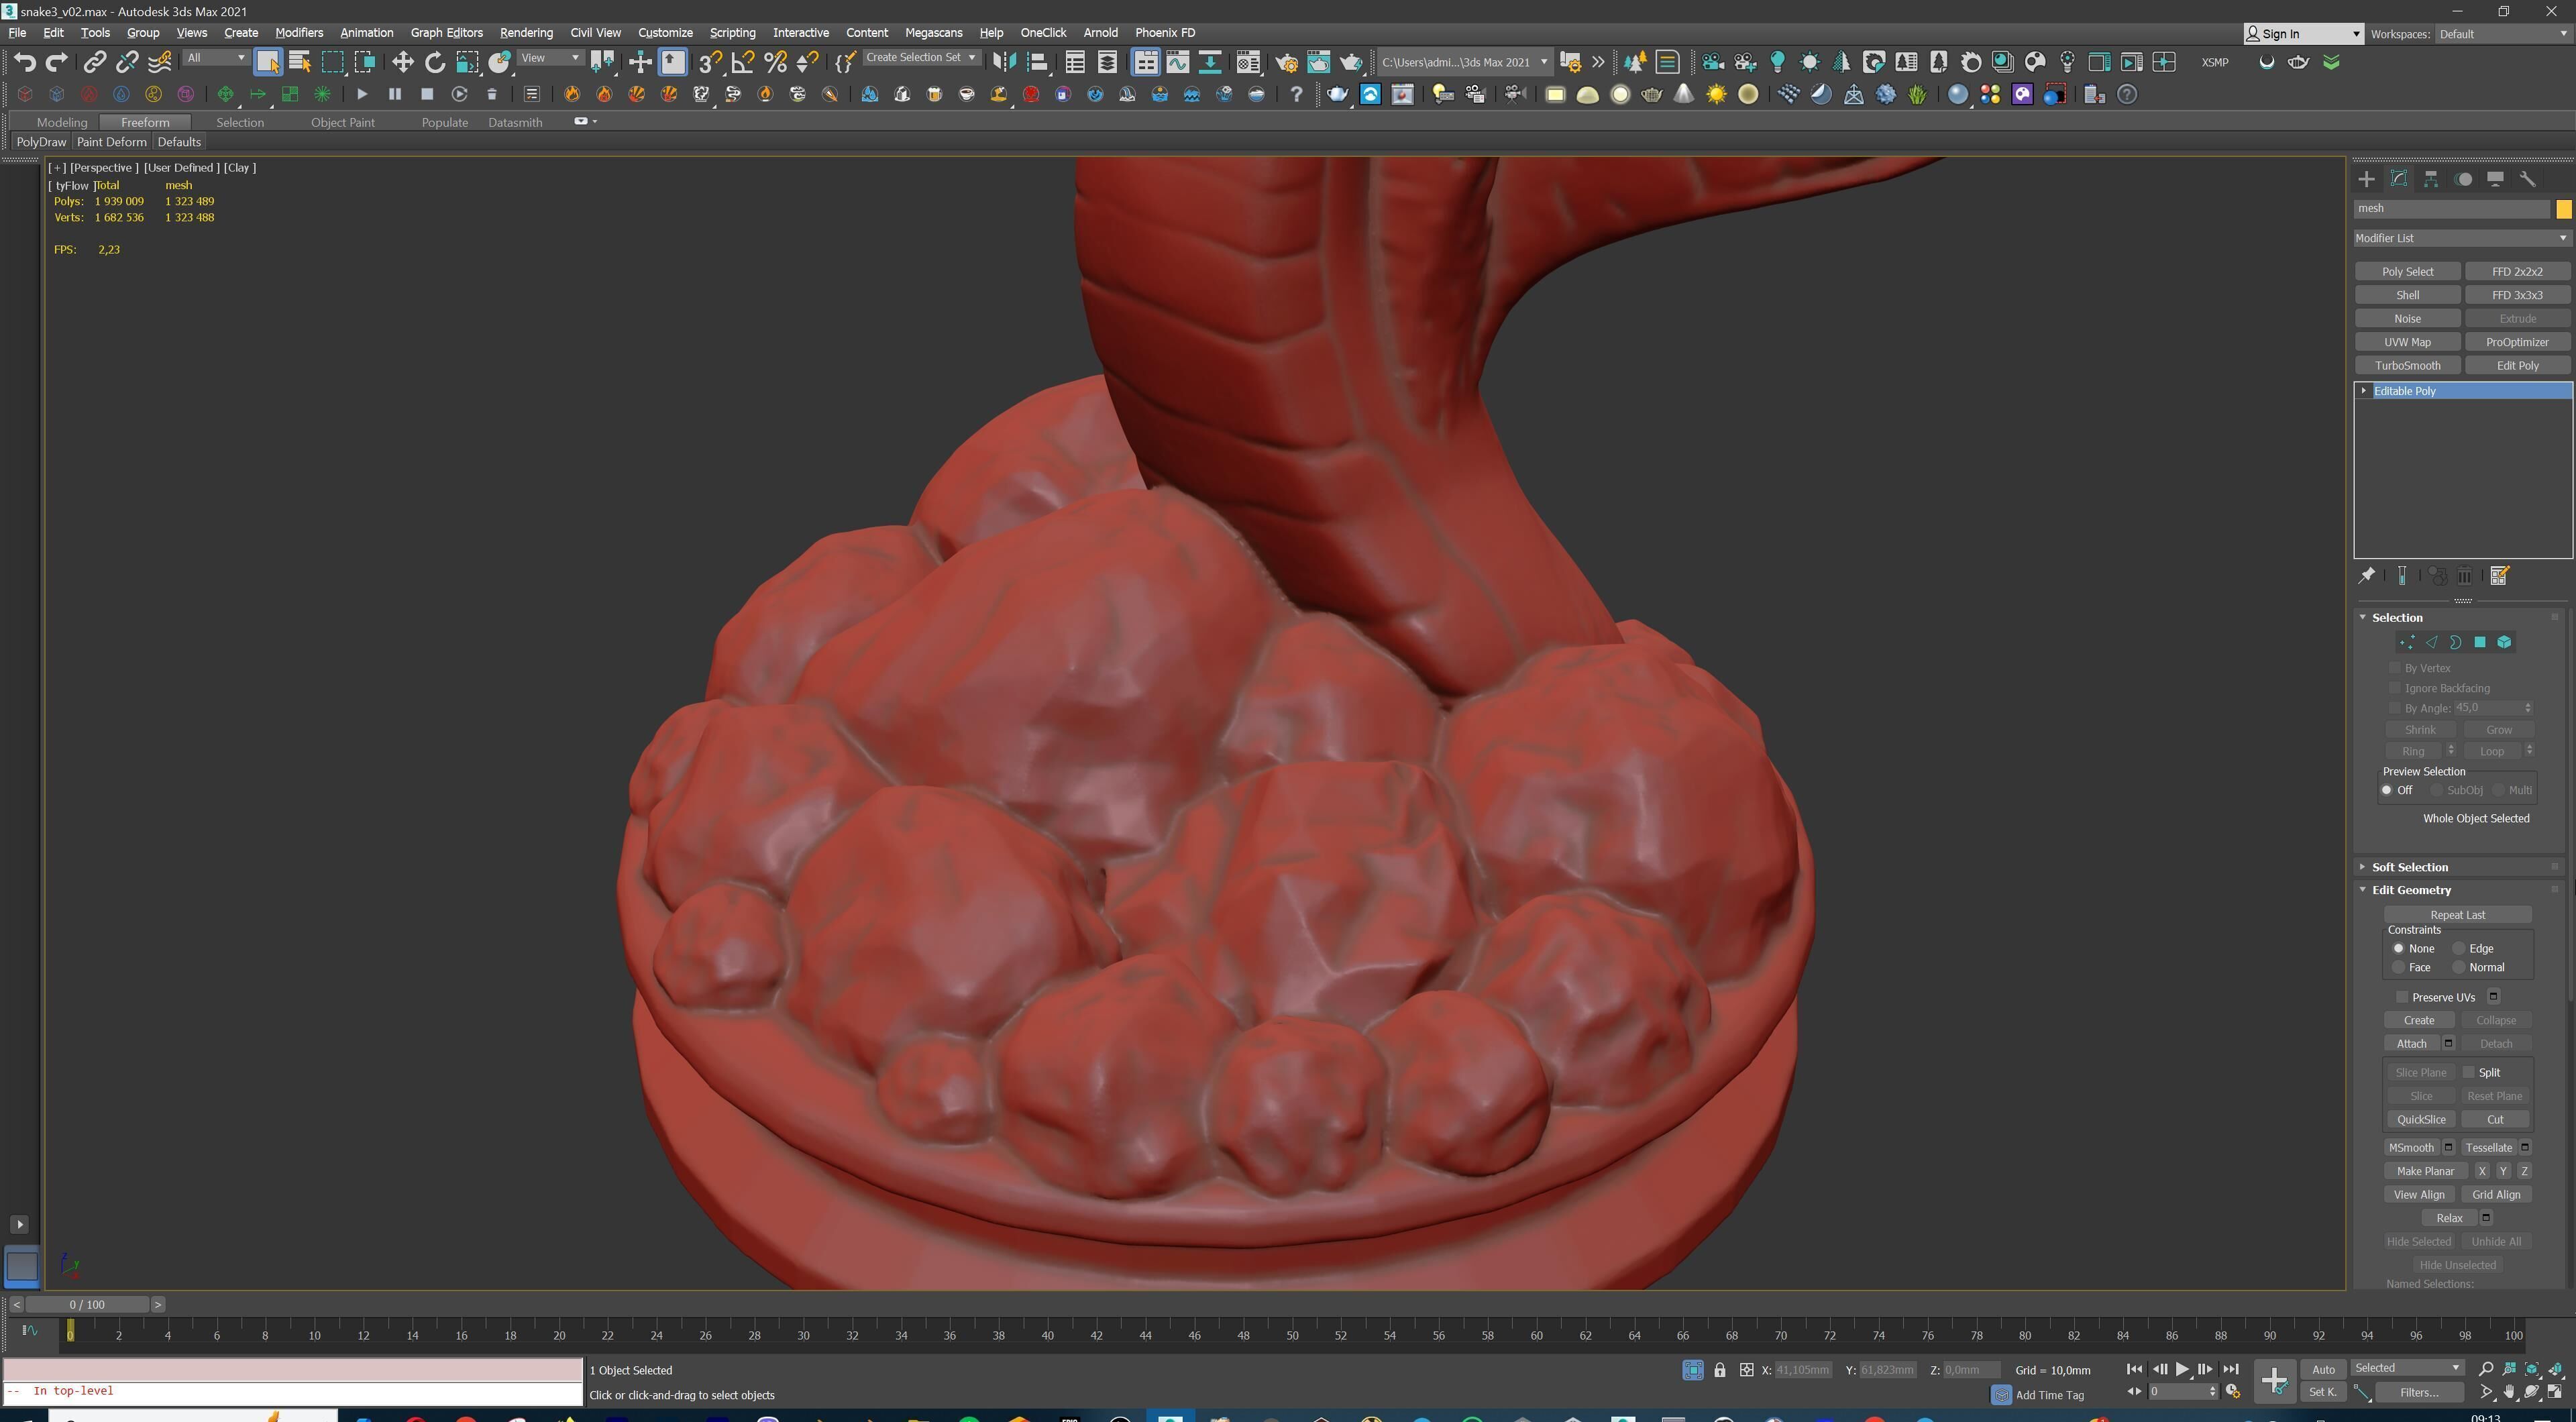
Task: Click the Attach button
Action: (x=2411, y=1043)
